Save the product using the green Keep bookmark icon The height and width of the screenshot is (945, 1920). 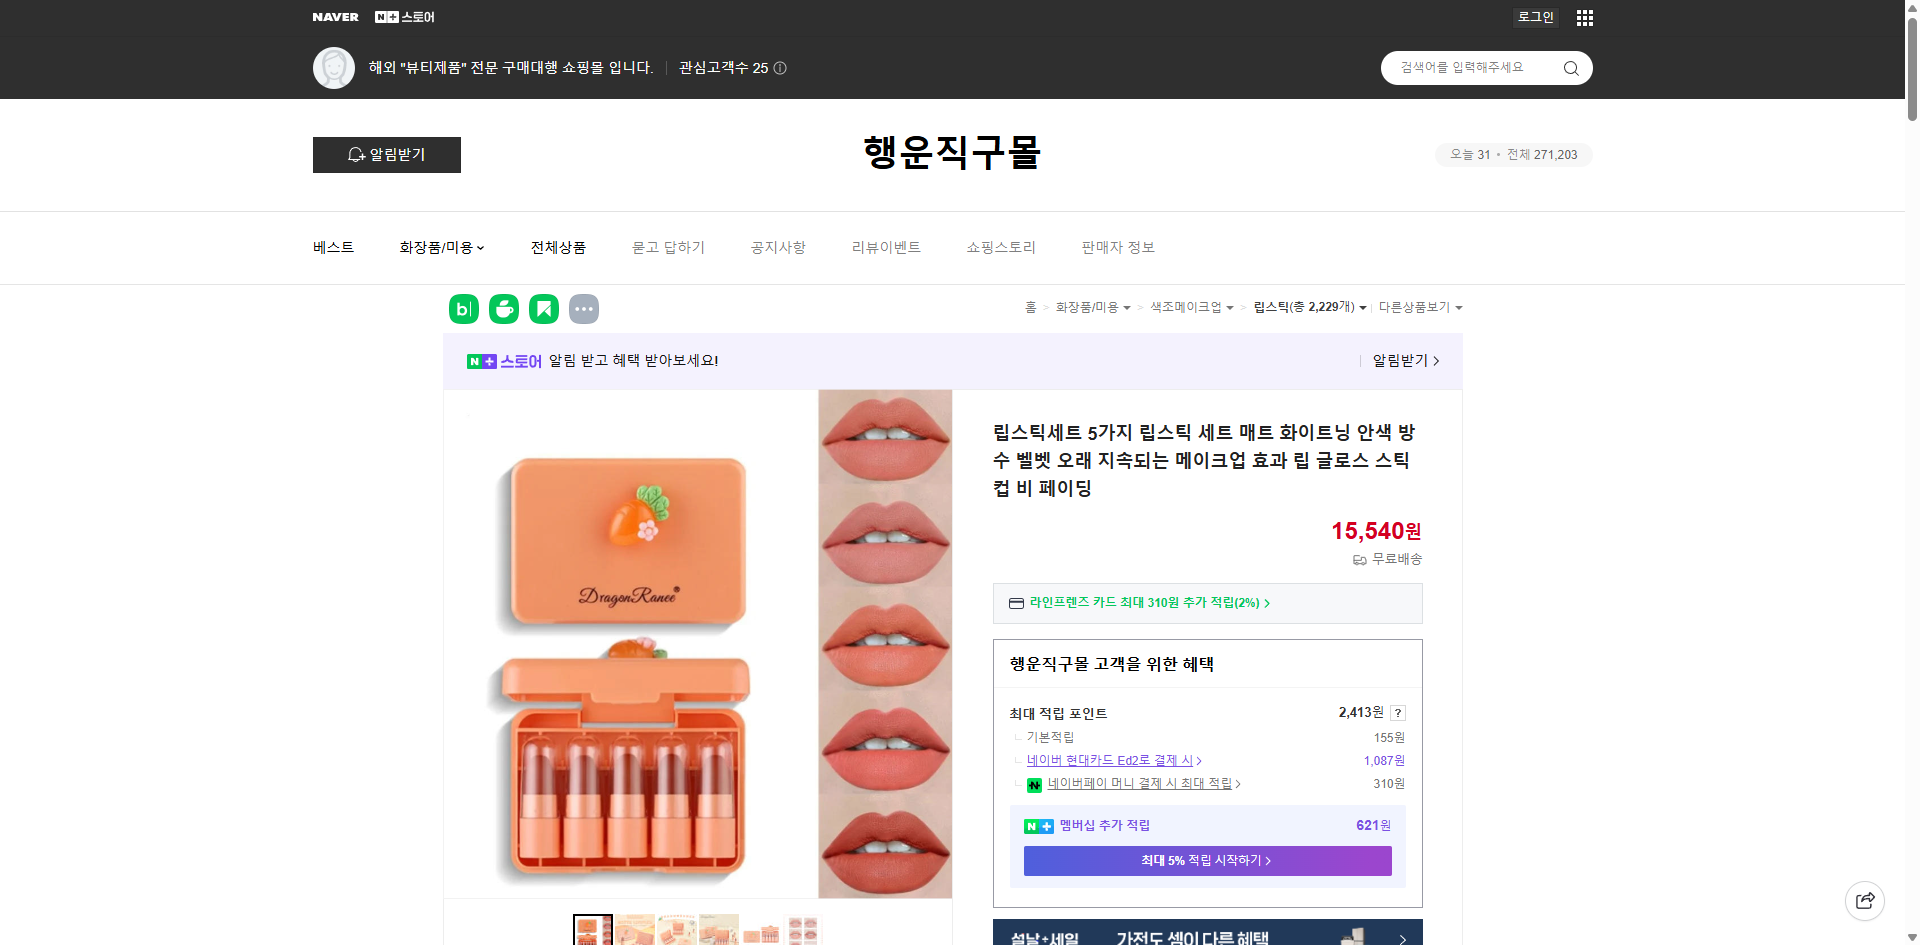tap(543, 309)
